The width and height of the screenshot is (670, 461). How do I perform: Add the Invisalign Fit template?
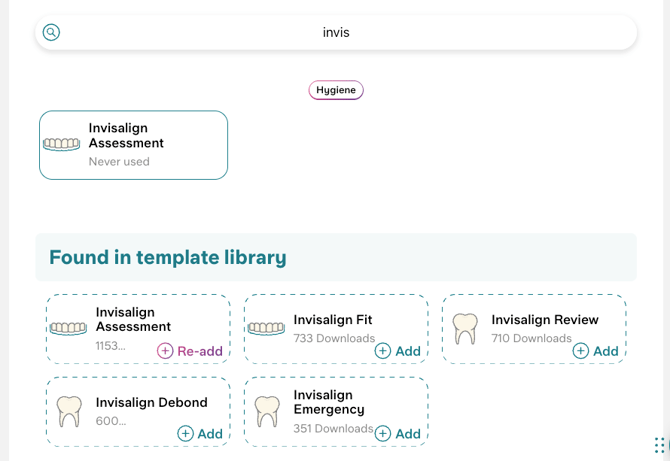point(398,351)
